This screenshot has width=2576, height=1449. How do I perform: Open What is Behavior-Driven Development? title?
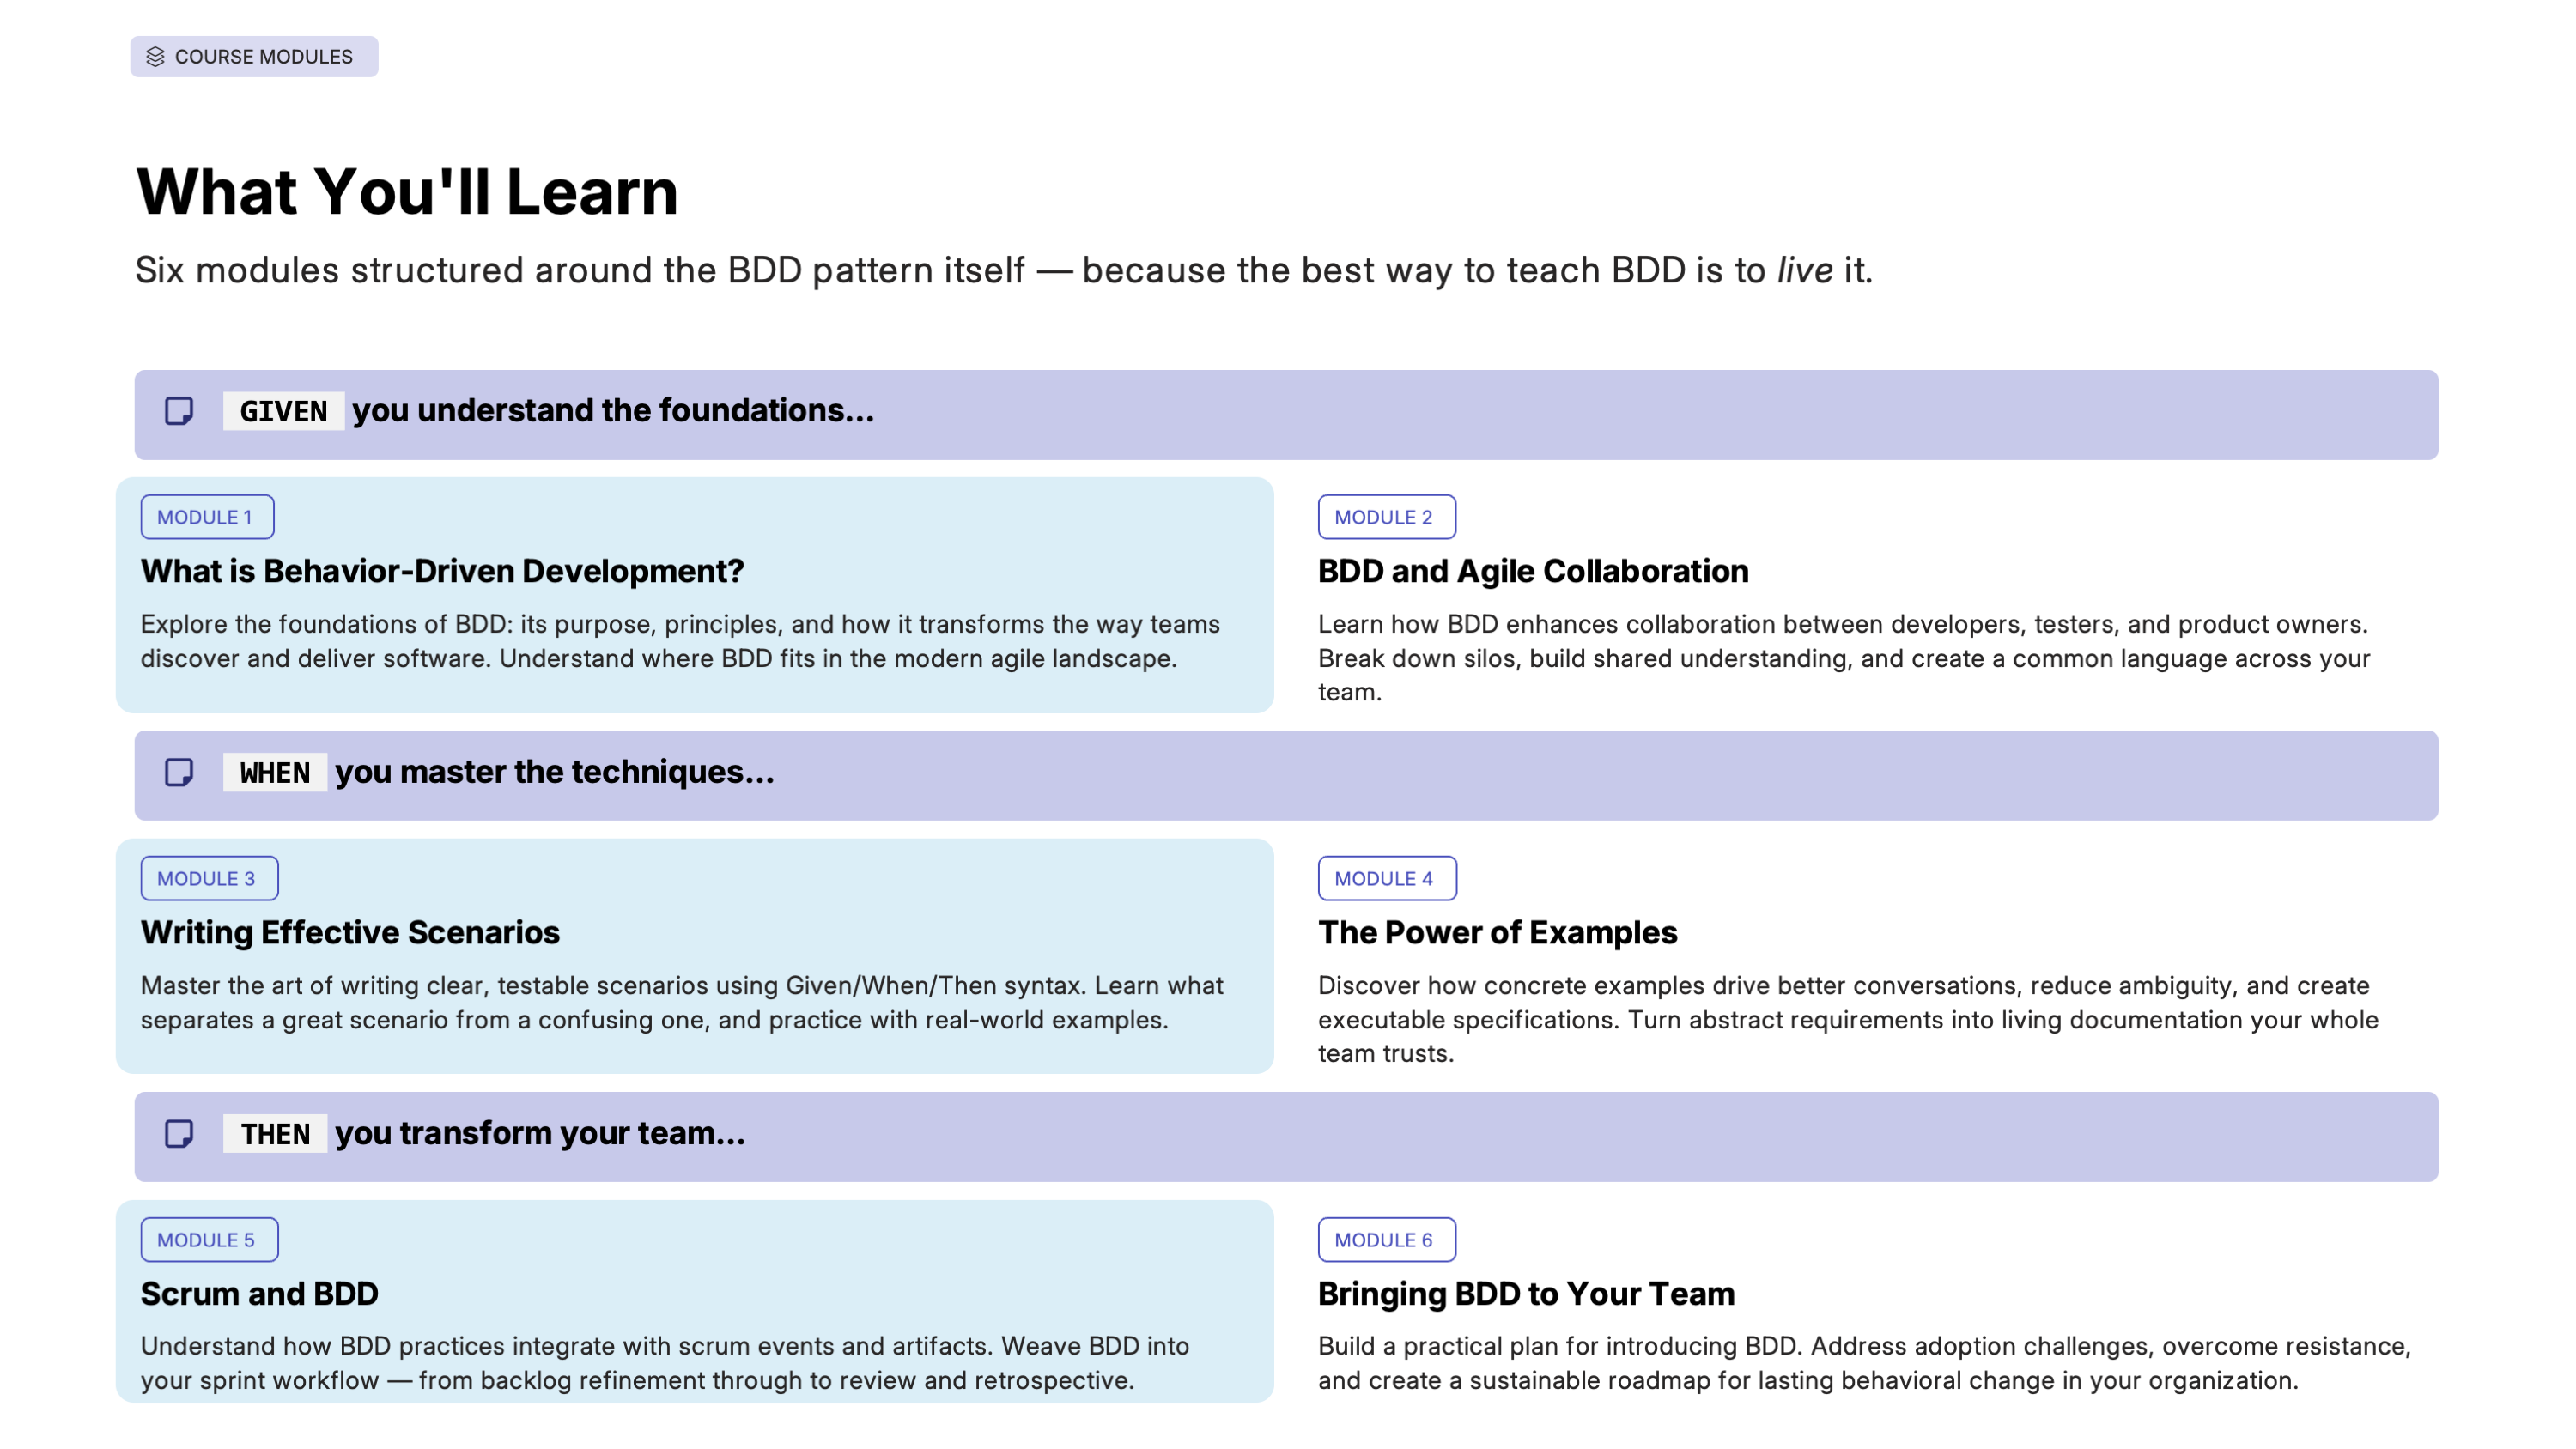442,571
